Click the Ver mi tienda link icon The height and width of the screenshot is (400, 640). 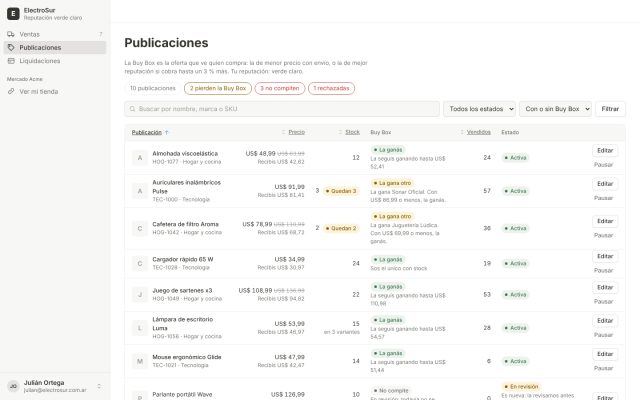point(11,91)
